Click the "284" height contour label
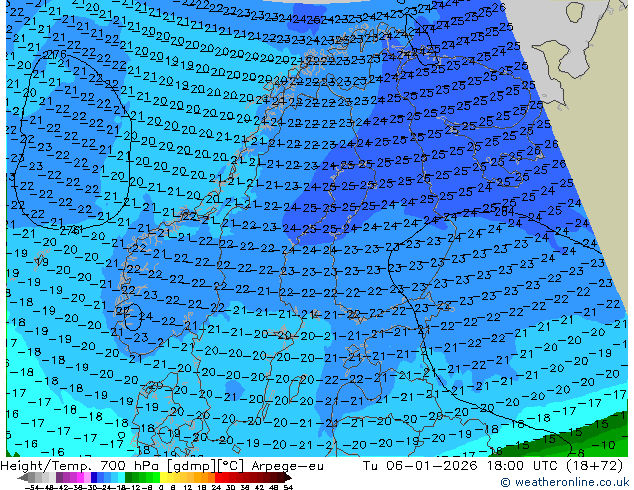Viewport: 634px width, 490px height. coord(504,211)
